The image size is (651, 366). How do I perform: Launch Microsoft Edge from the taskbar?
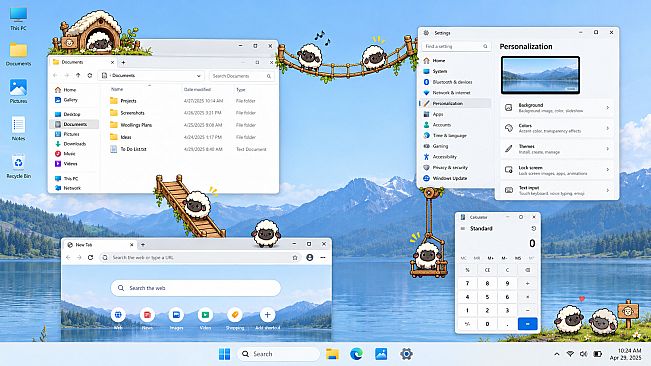356,354
